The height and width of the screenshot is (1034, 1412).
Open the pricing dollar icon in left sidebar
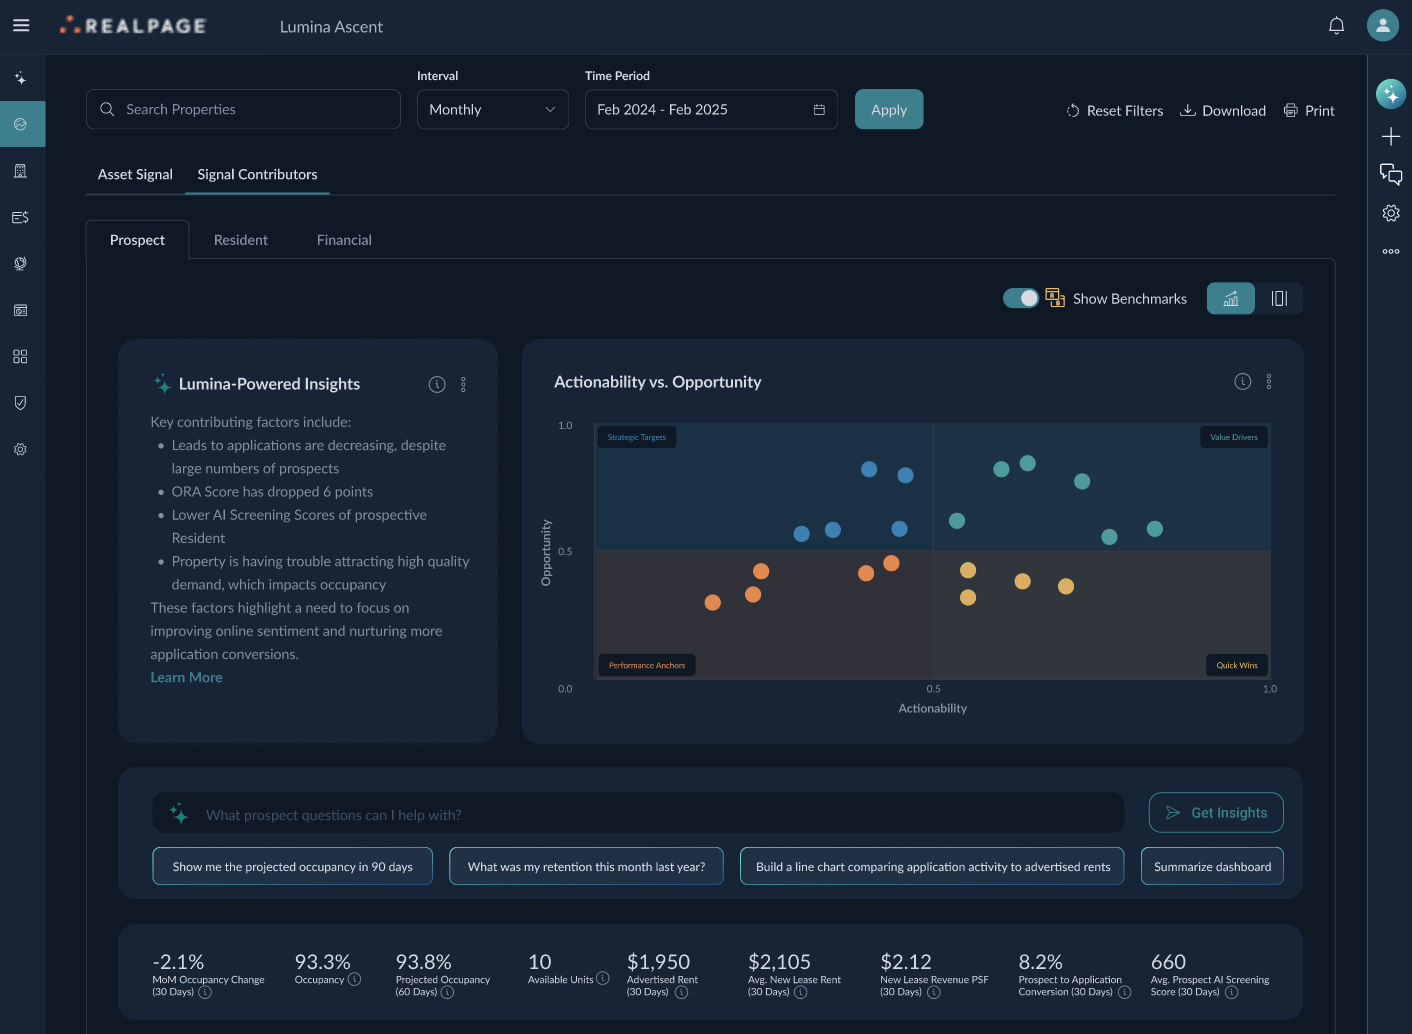coord(20,217)
